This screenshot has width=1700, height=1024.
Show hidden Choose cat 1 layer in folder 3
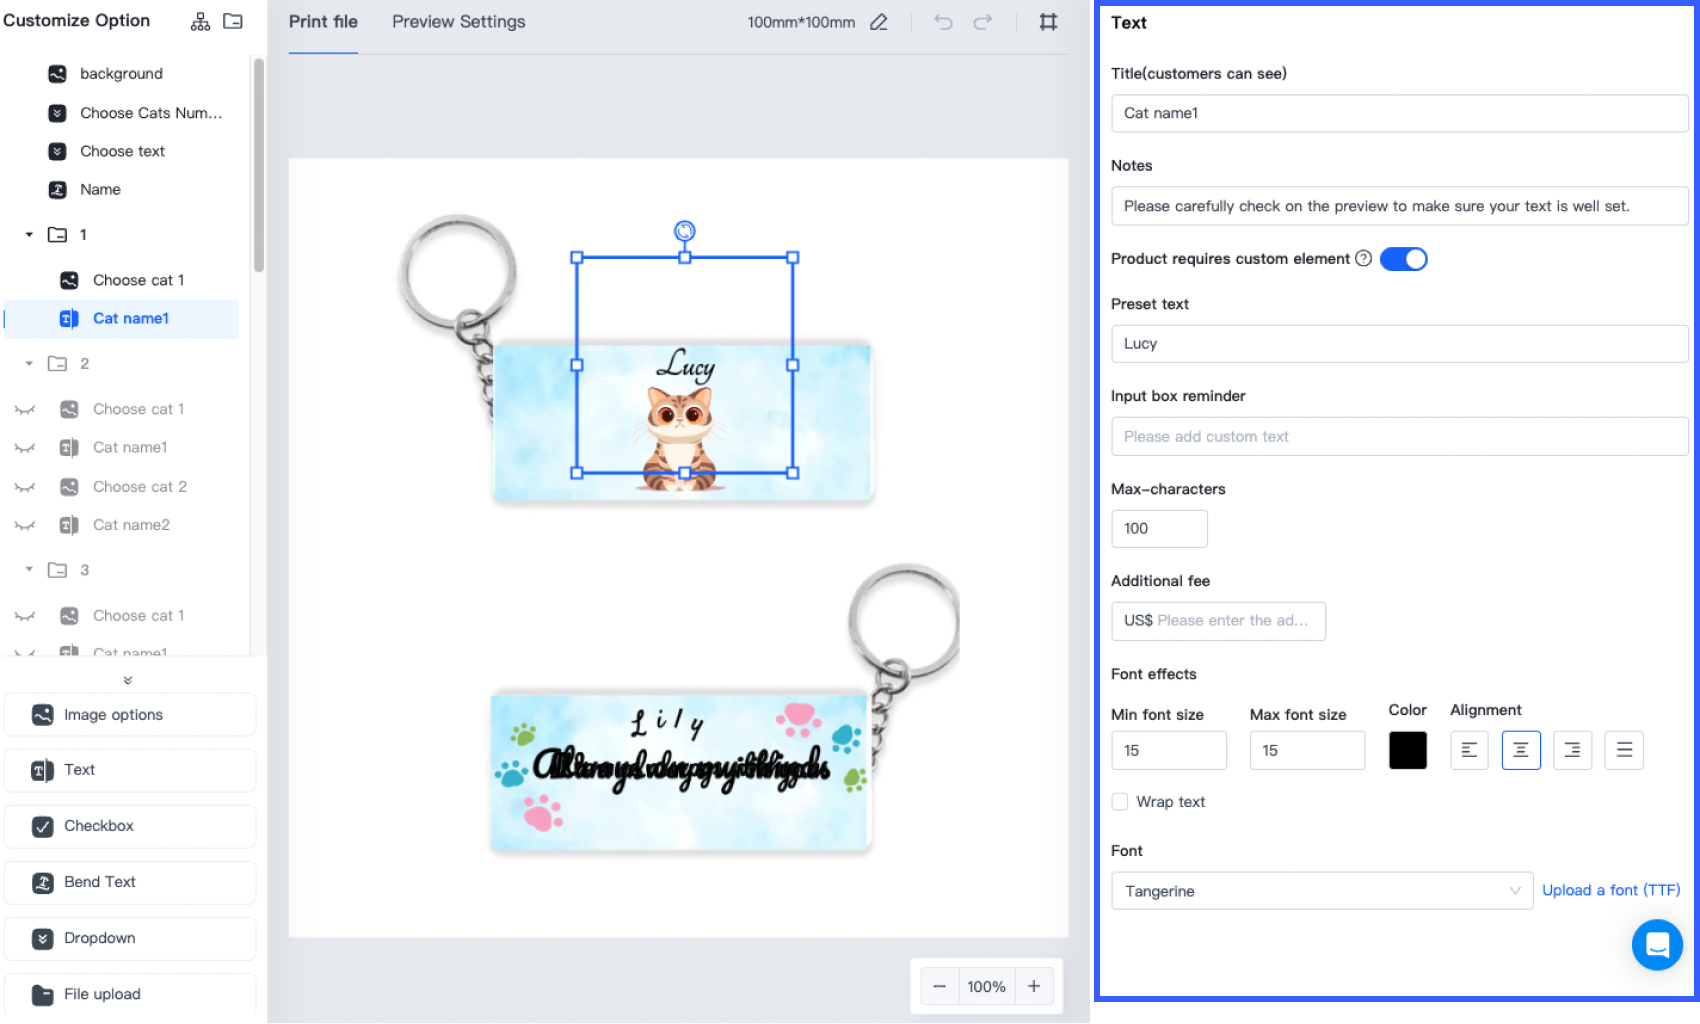(25, 616)
